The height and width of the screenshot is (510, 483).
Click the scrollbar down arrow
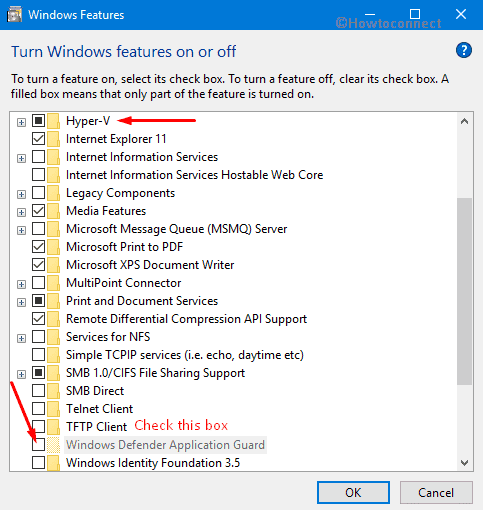pos(464,463)
